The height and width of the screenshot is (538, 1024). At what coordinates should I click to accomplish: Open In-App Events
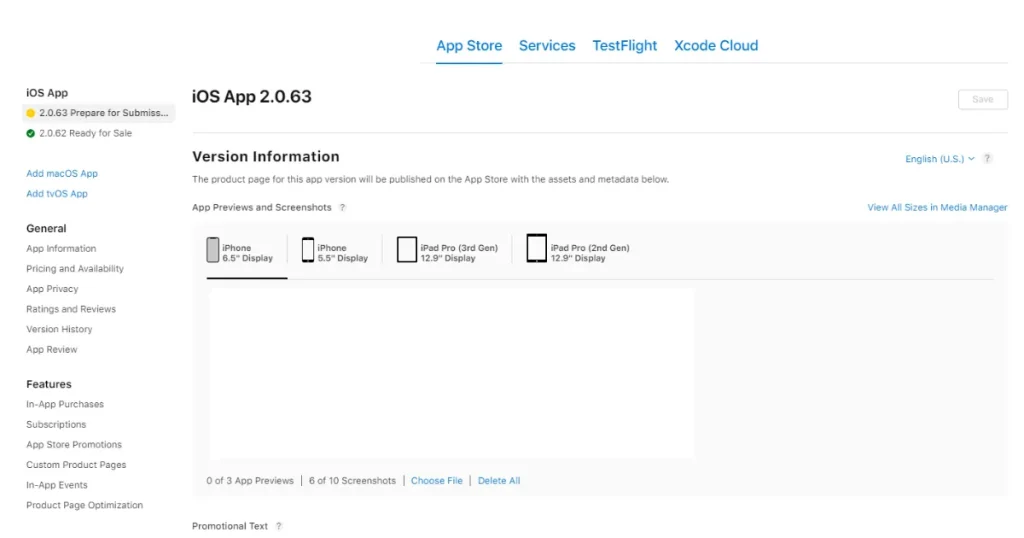tap(57, 486)
